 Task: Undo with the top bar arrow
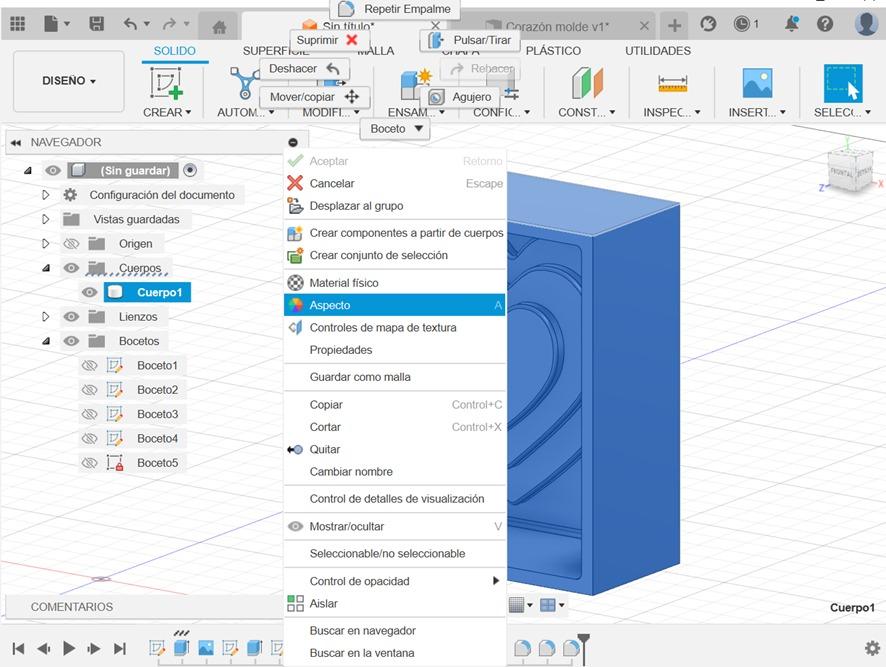coord(131,24)
